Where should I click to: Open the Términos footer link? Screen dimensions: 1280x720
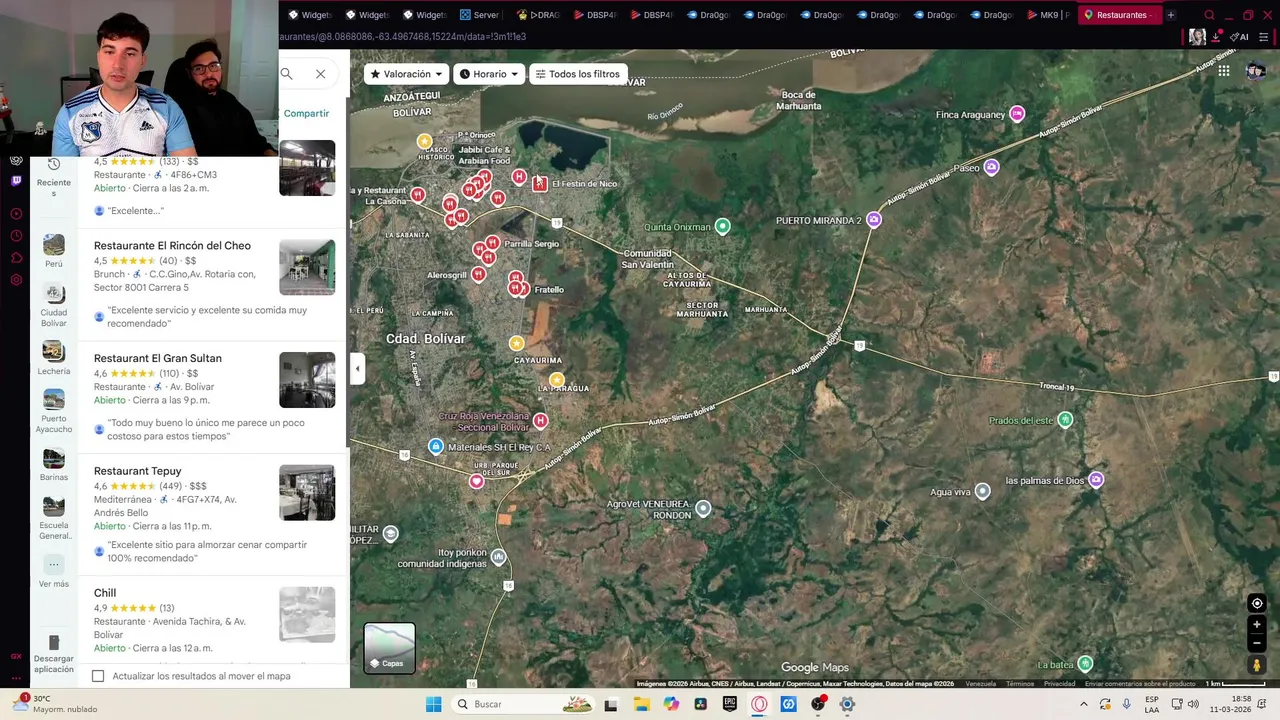(x=1020, y=684)
